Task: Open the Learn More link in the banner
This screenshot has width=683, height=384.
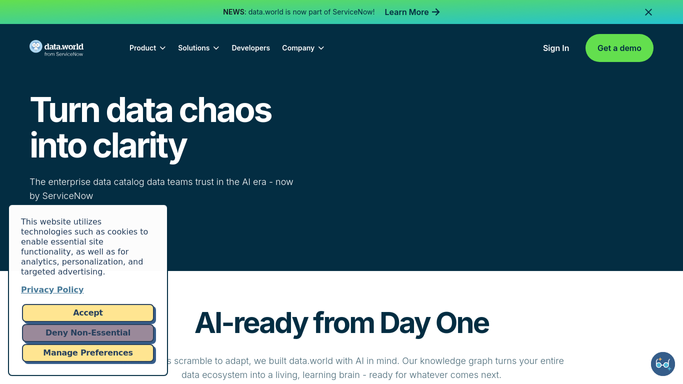Action: pyautogui.click(x=412, y=12)
